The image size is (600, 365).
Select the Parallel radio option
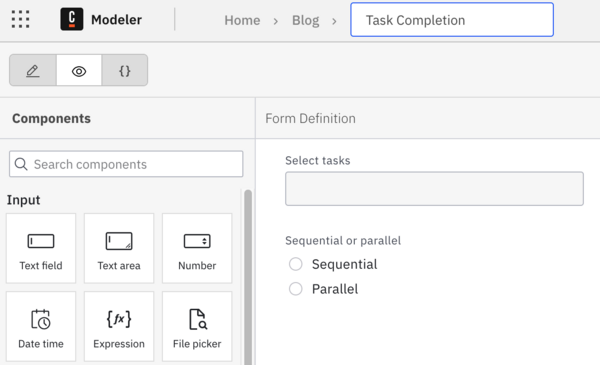(295, 289)
